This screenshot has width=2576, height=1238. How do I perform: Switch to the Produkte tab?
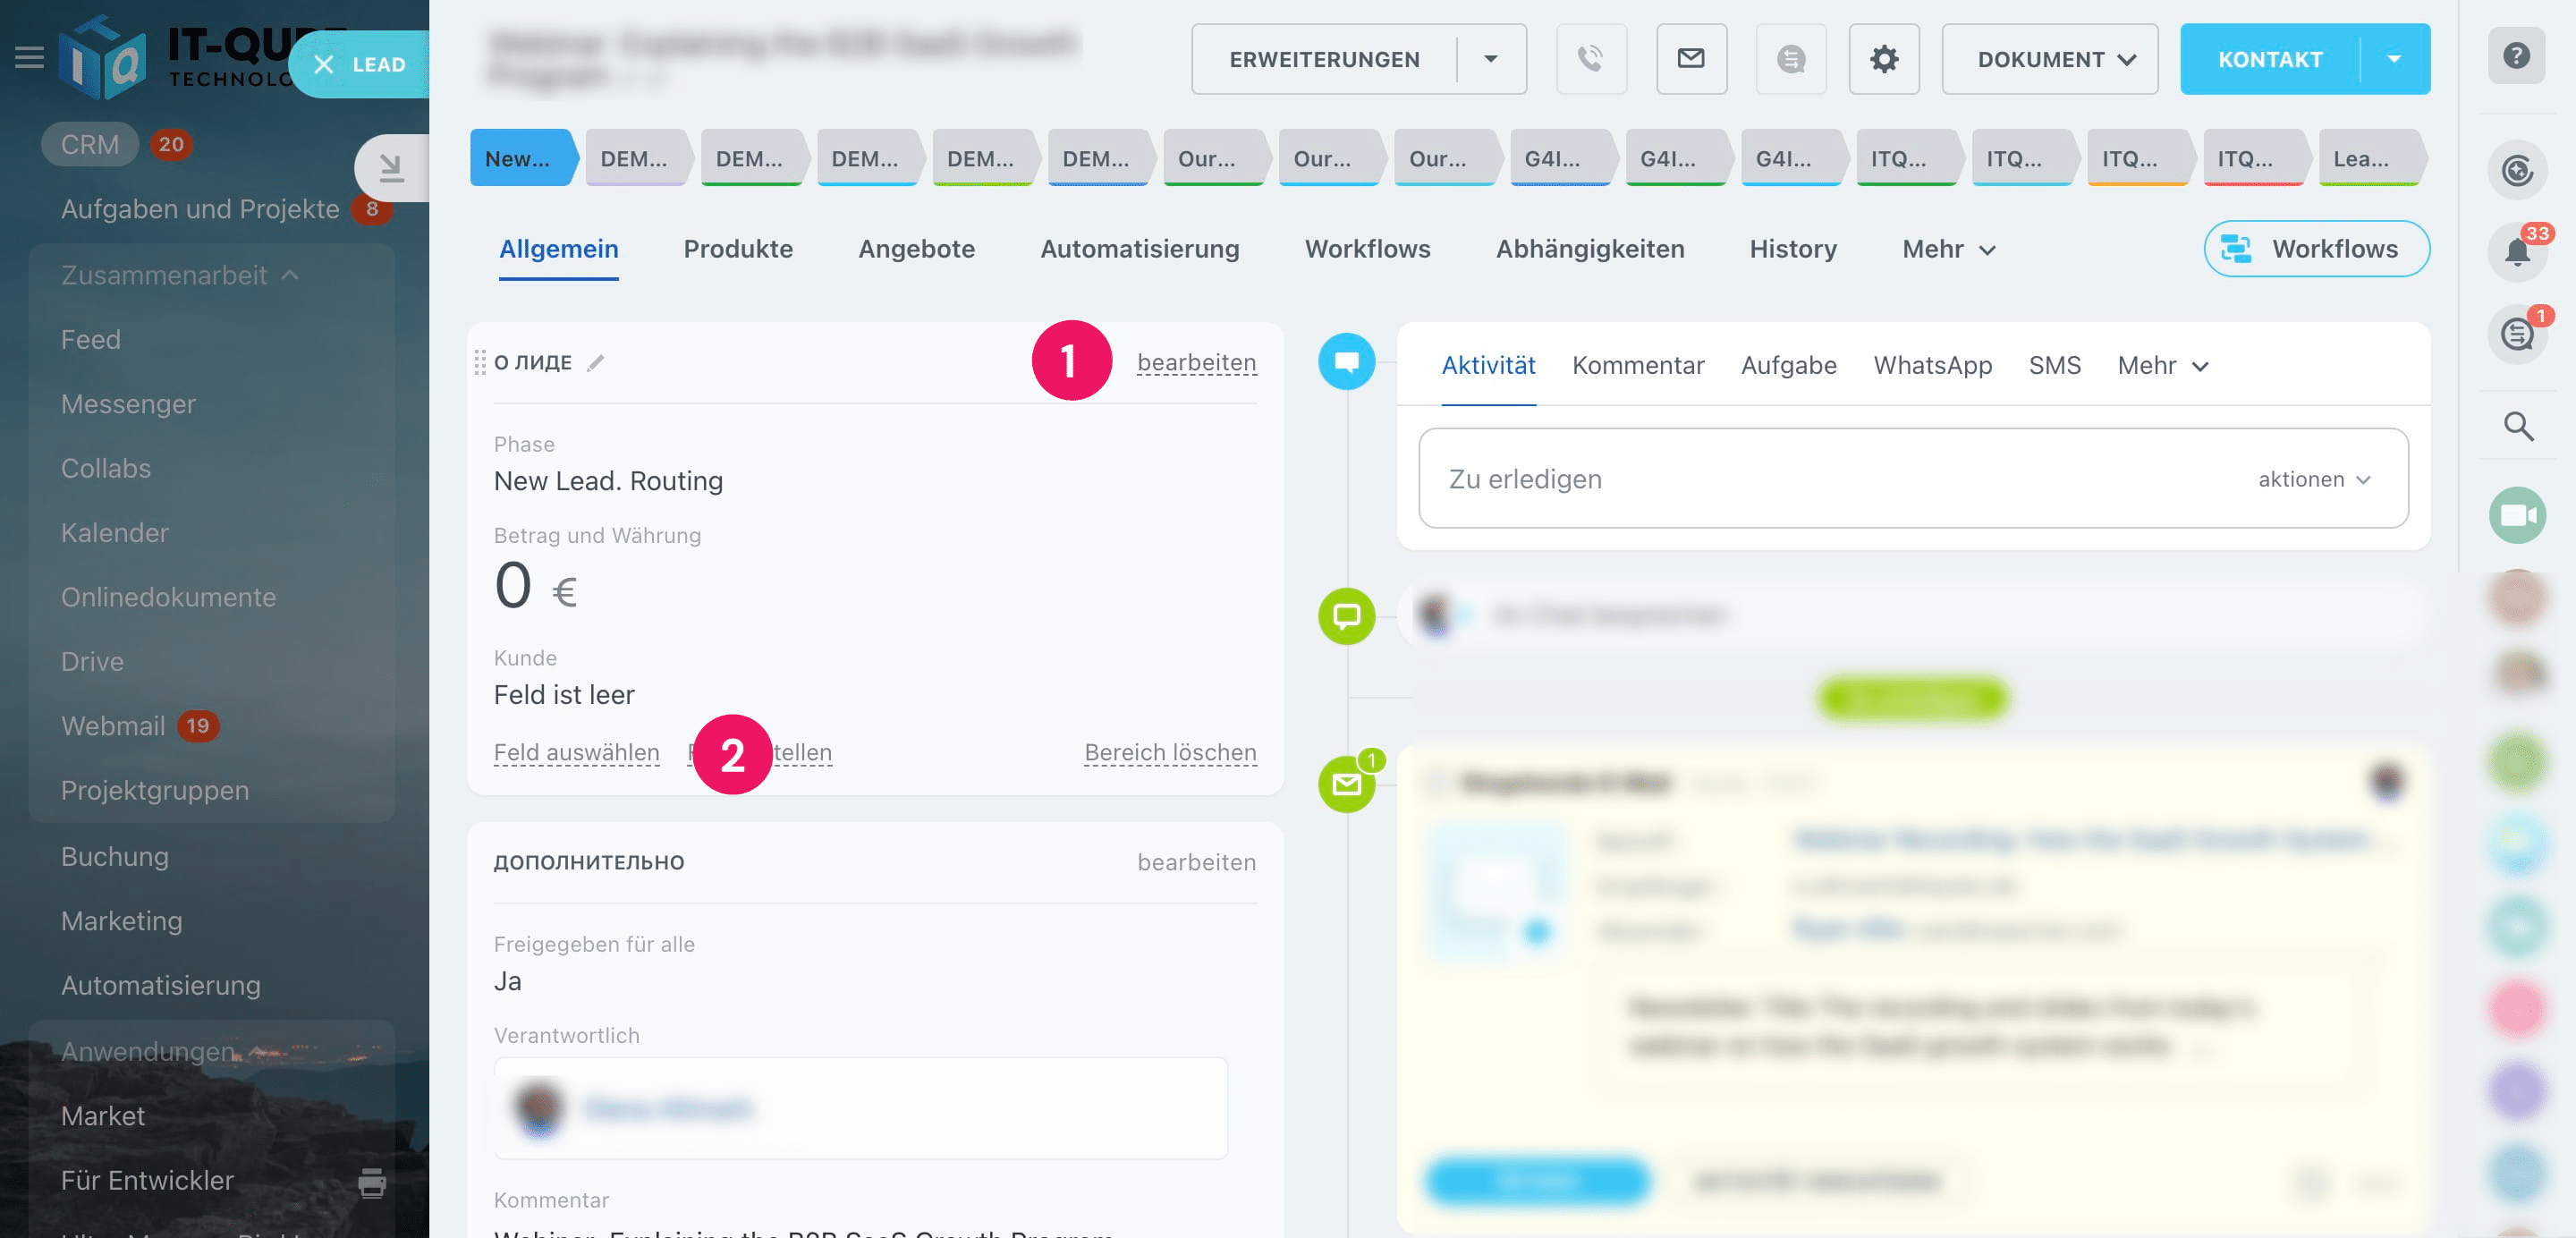(x=737, y=249)
